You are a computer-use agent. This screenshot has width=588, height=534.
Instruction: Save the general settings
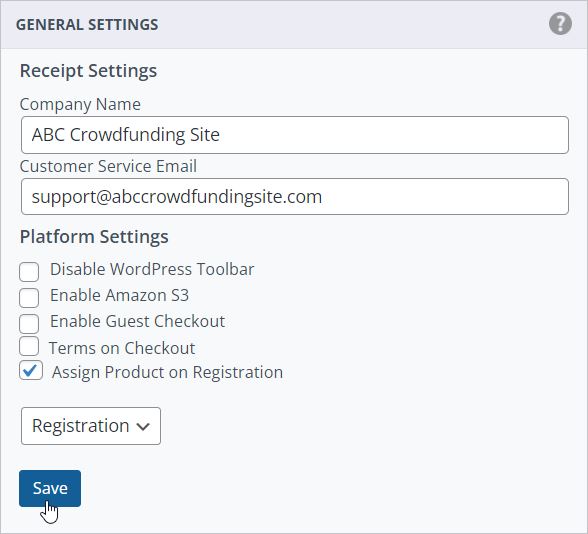[x=50, y=488]
